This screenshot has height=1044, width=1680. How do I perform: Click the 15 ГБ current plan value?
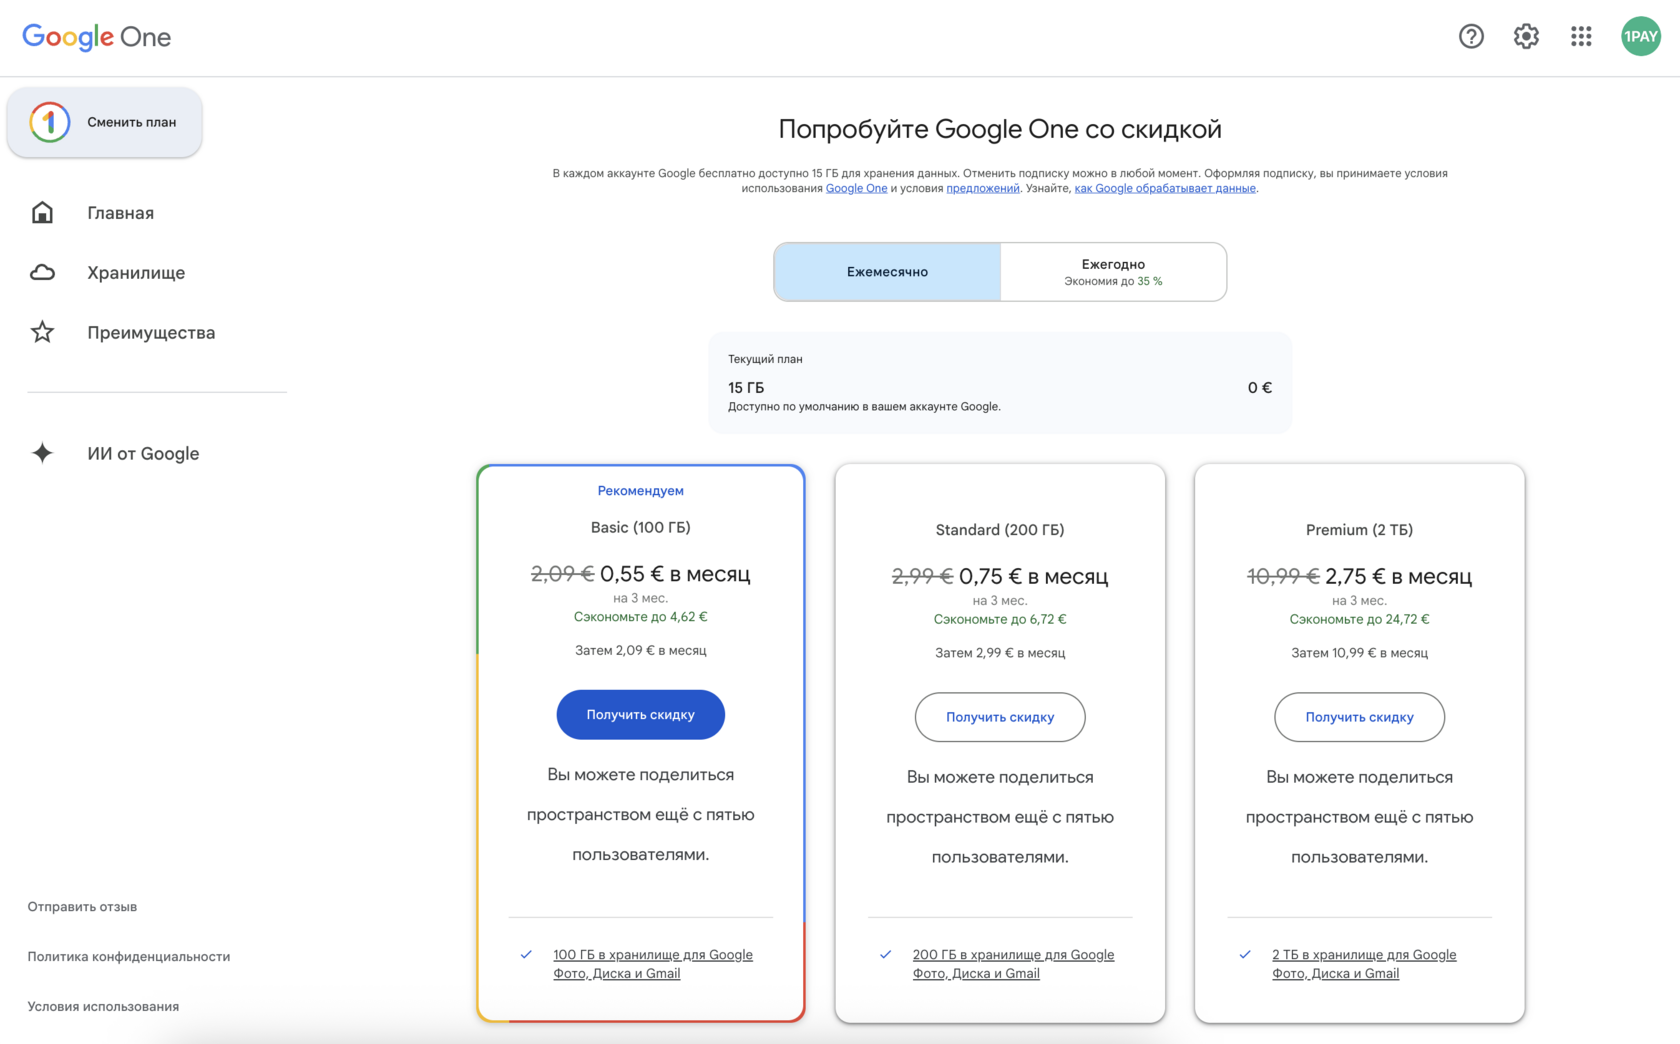746,388
